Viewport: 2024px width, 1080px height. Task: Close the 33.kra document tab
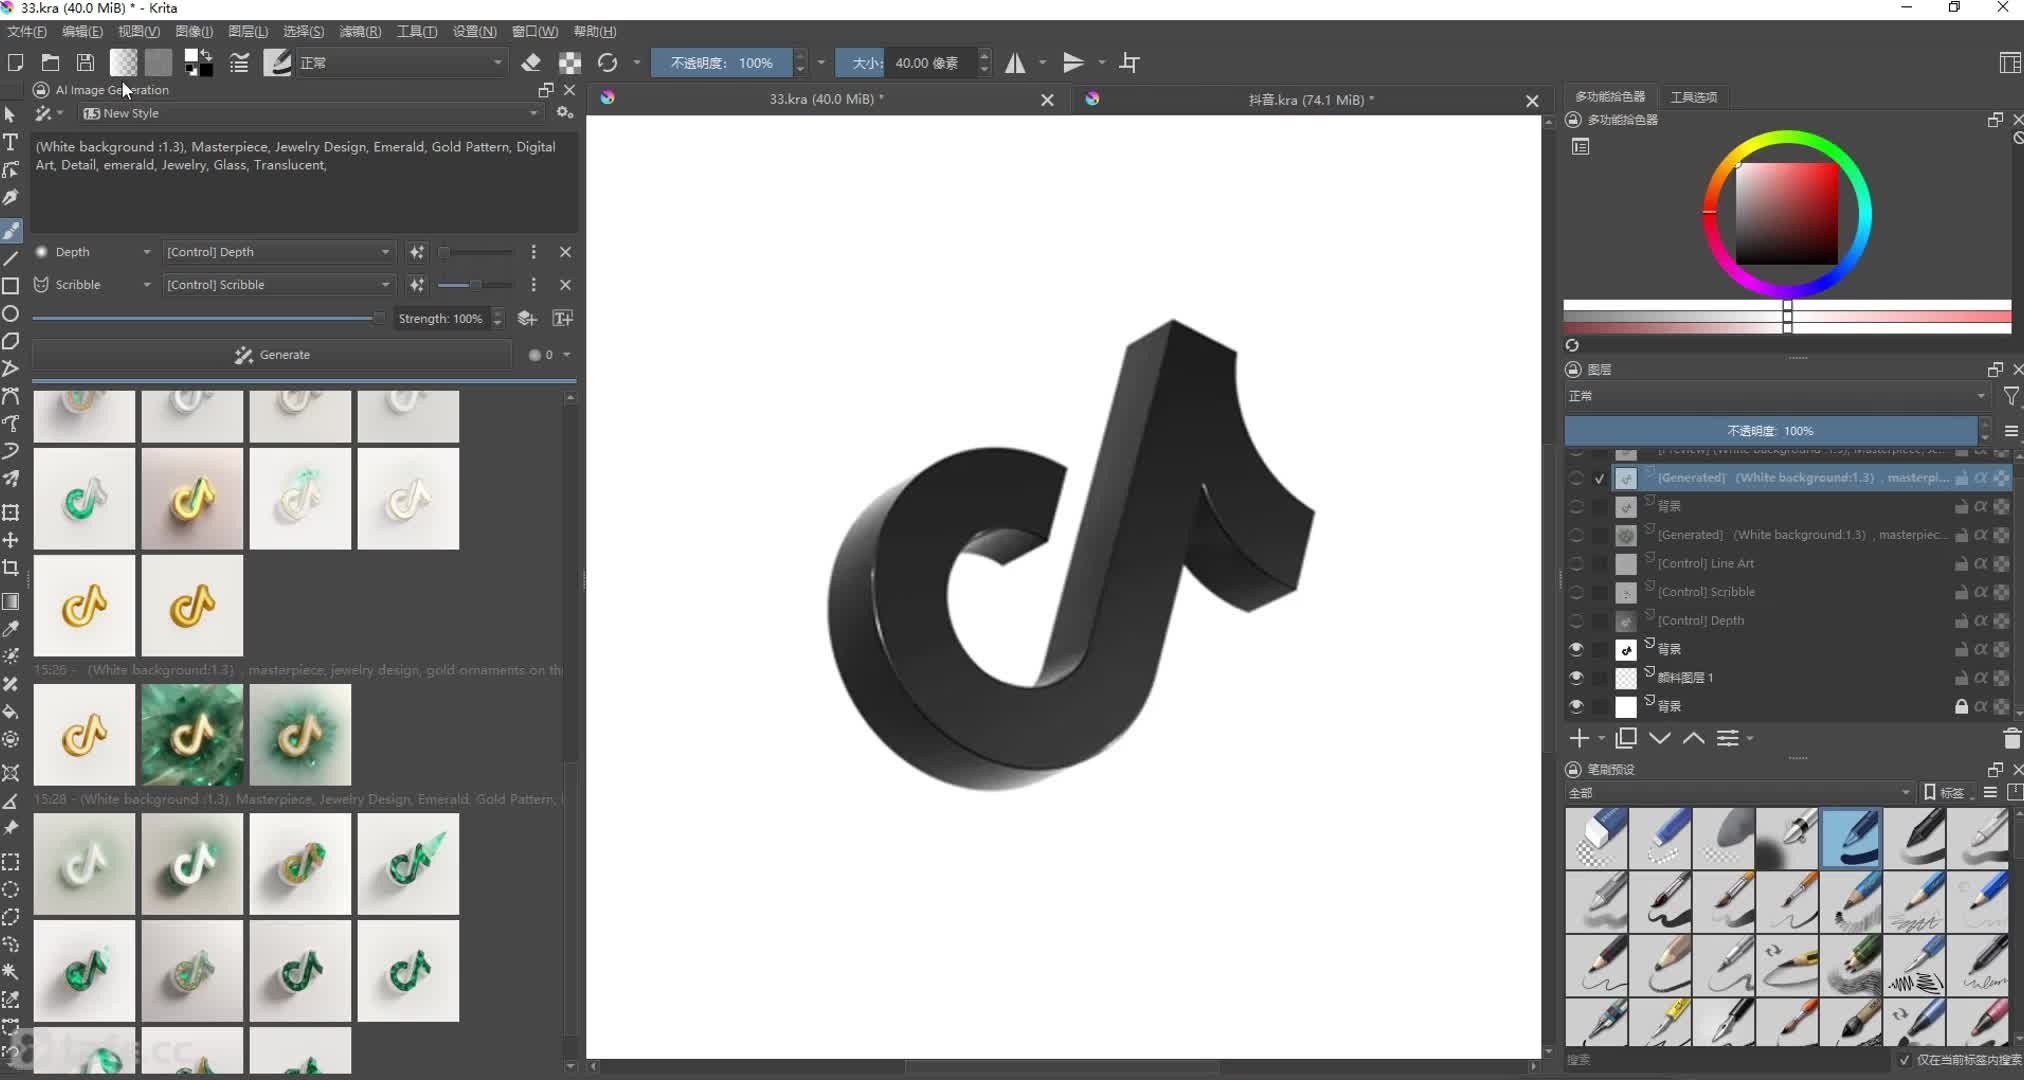pyautogui.click(x=1047, y=100)
